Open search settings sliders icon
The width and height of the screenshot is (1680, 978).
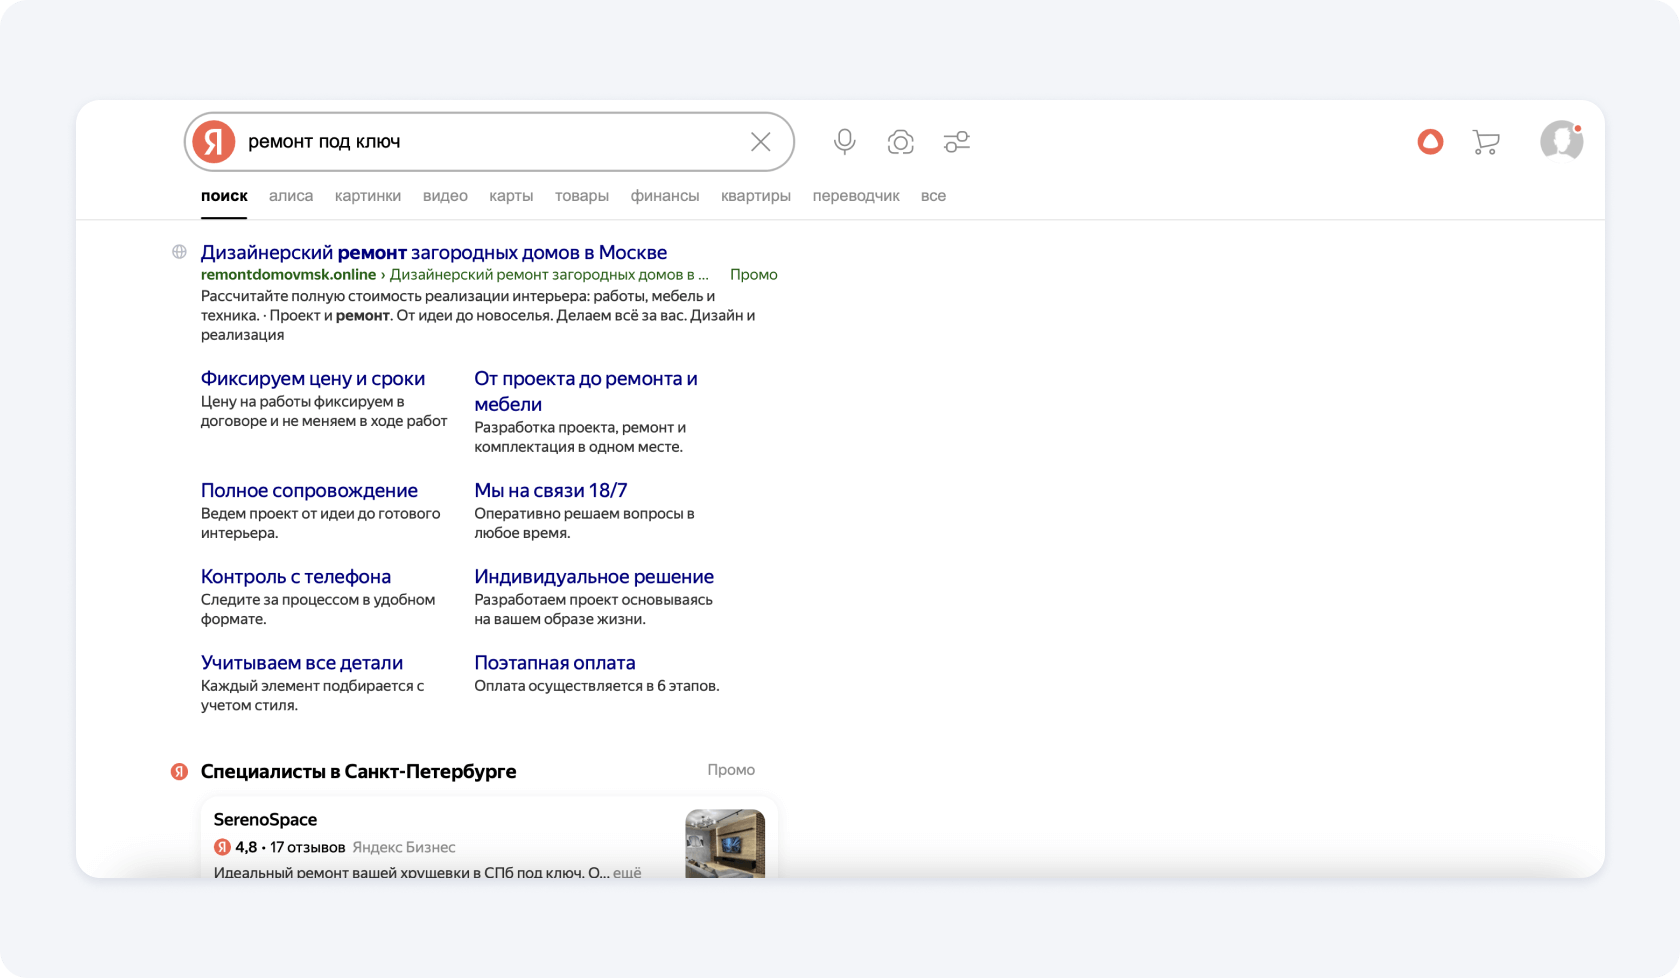[957, 142]
